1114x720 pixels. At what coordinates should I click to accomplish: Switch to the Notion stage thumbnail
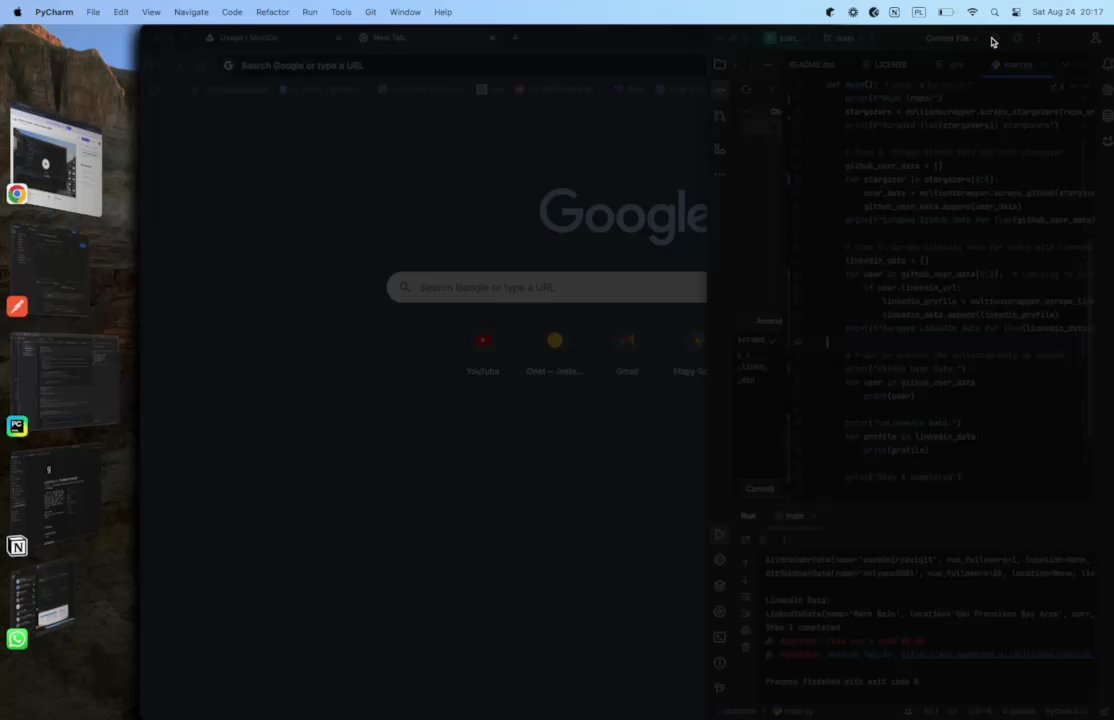coord(55,495)
